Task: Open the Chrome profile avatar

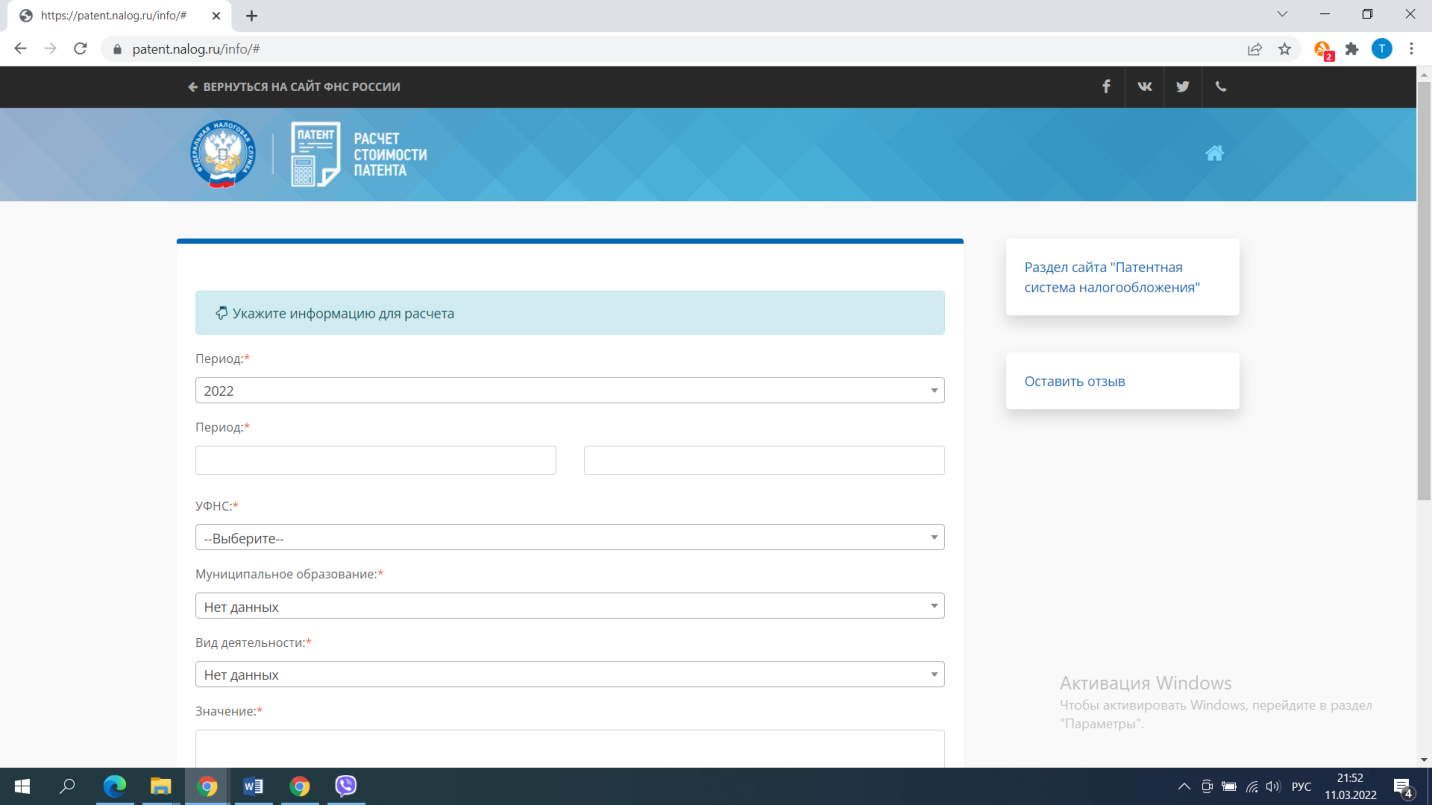Action: [1382, 49]
